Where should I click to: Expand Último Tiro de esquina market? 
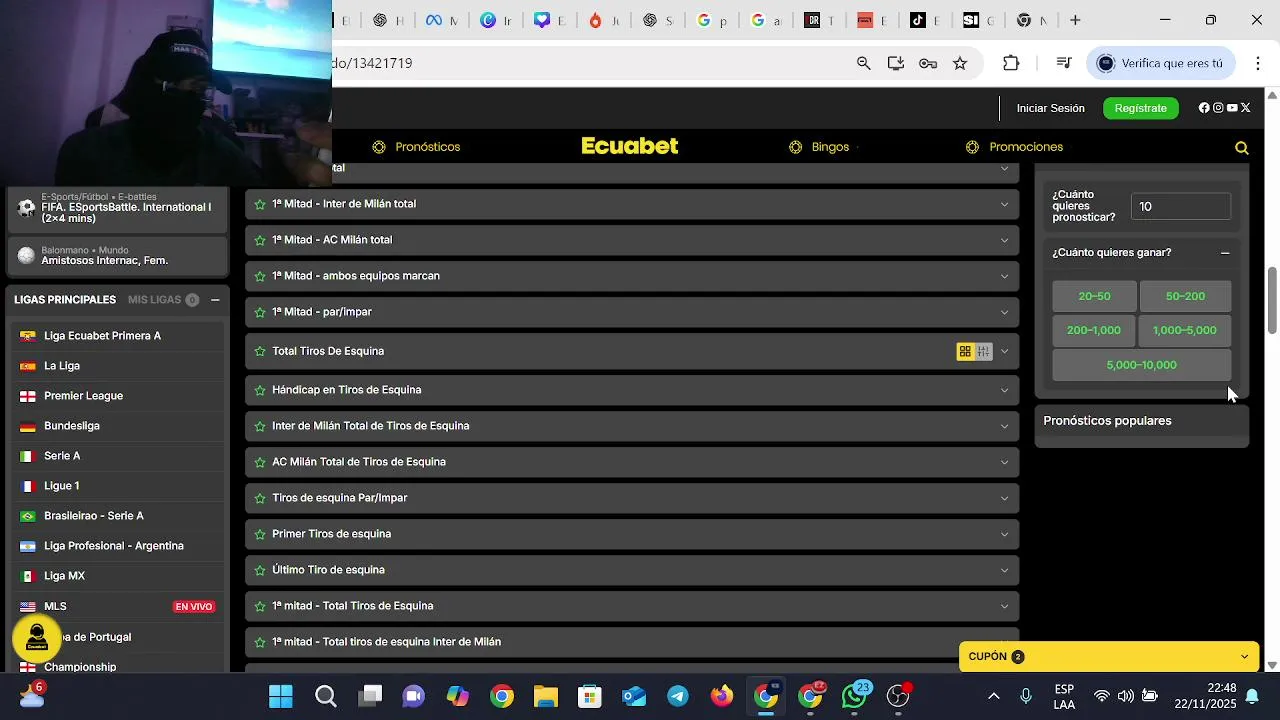click(x=632, y=570)
